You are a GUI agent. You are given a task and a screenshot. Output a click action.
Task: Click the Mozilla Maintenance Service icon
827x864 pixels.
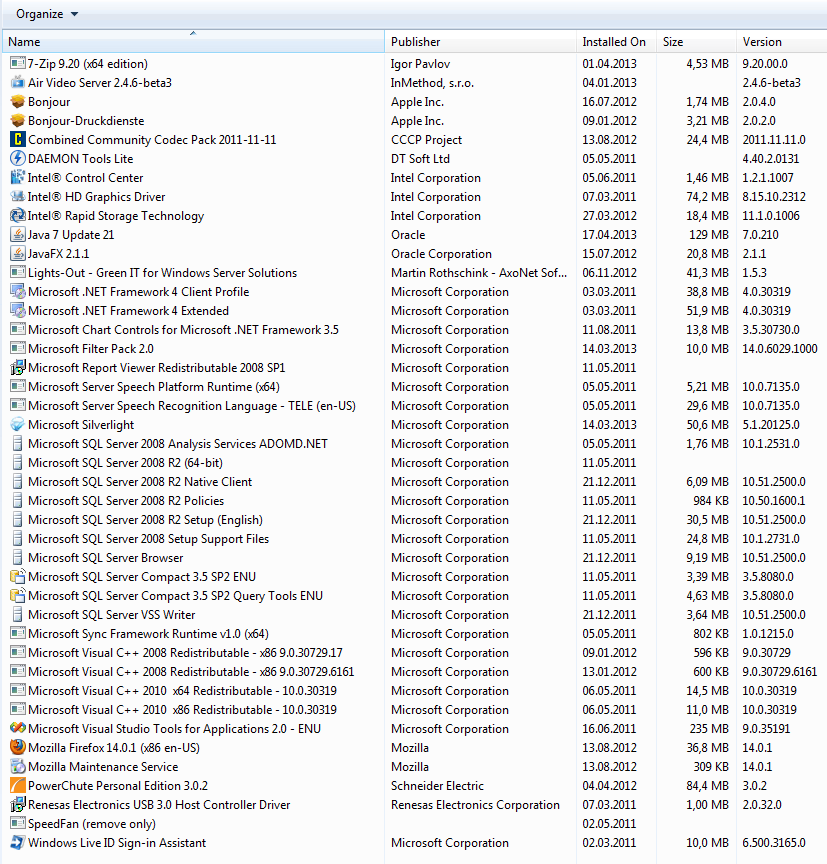click(x=18, y=766)
